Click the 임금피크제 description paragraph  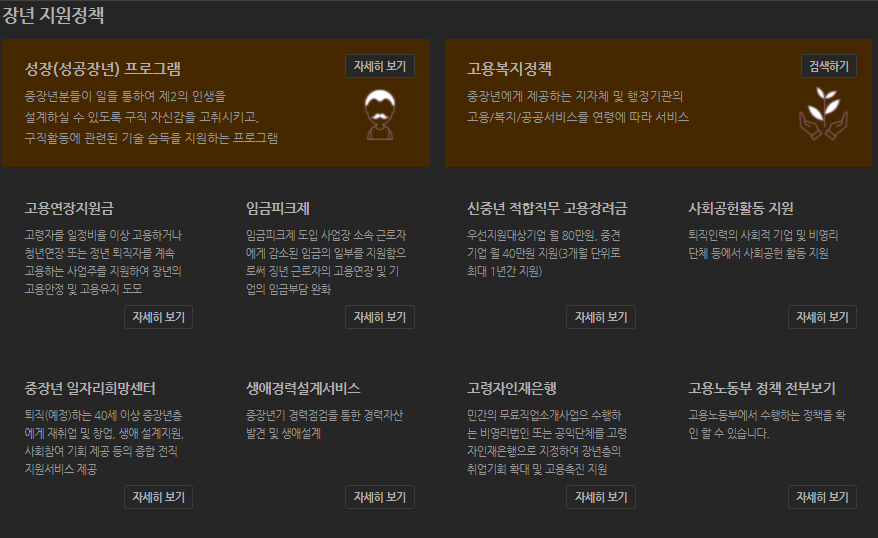326,262
